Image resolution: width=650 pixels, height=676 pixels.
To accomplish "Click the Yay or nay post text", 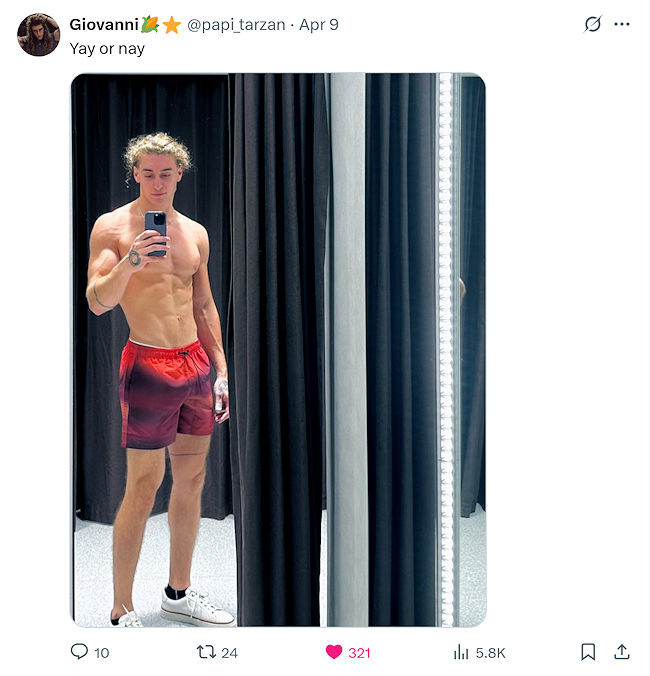I will pyautogui.click(x=107, y=49).
